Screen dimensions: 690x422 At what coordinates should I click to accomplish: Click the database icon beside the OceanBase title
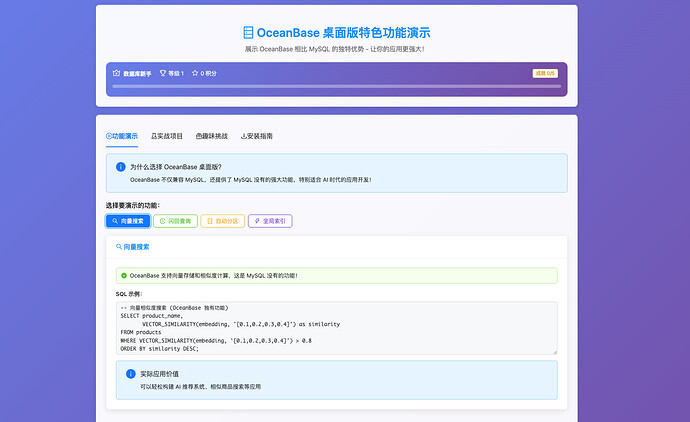(248, 33)
